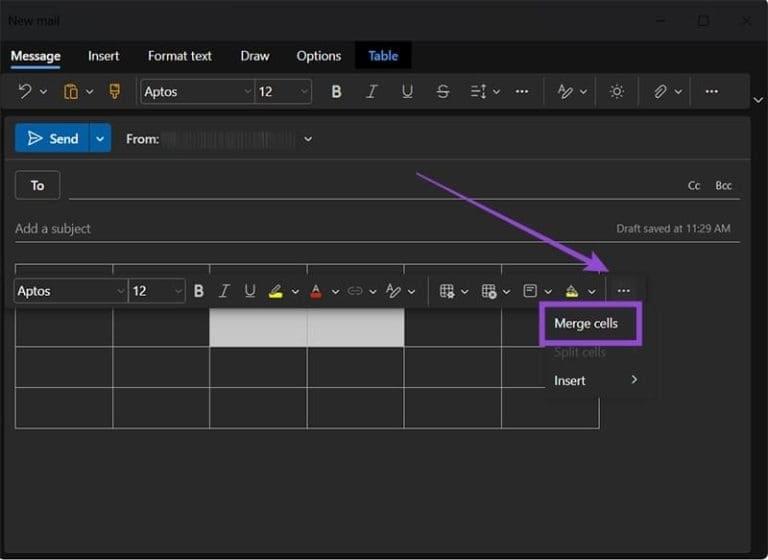Select Merge cells from the menu
768x560 pixels.
click(x=586, y=324)
